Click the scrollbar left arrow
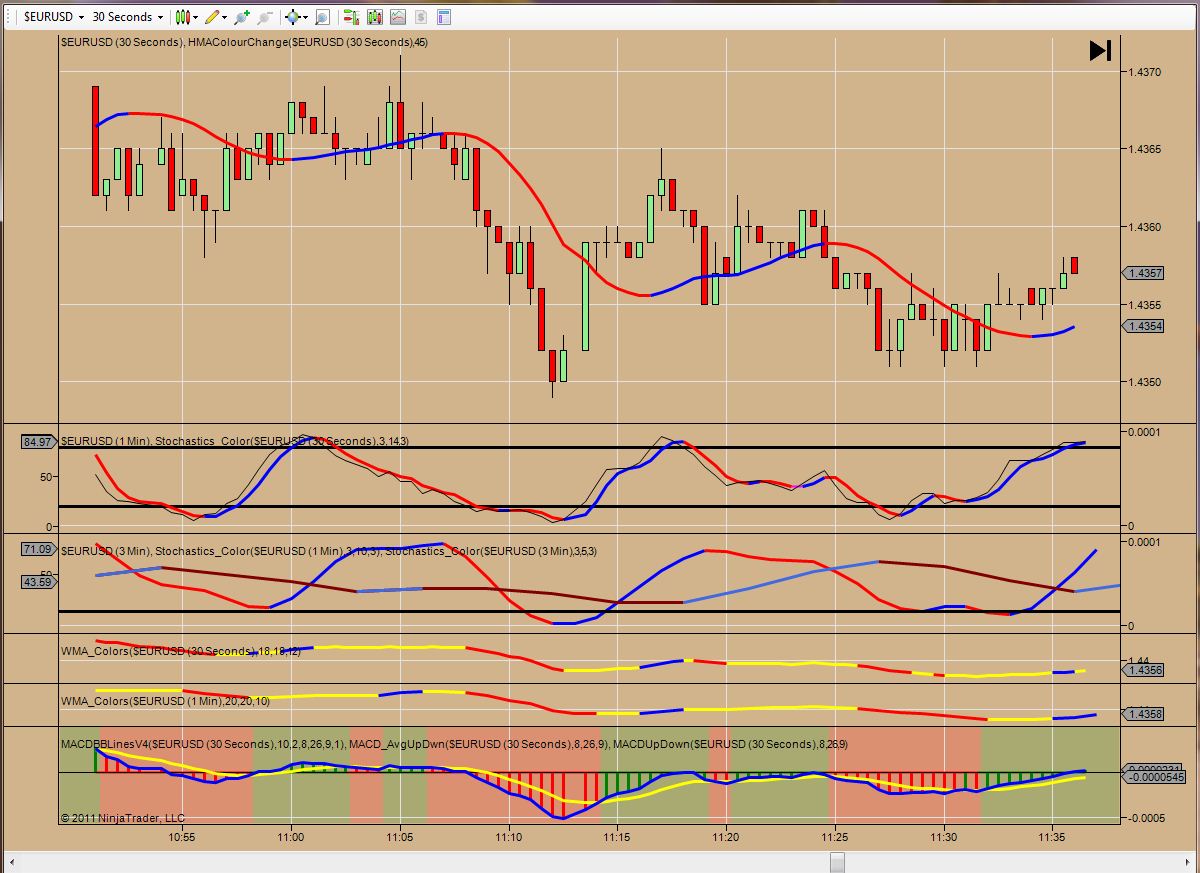 (x=10, y=862)
